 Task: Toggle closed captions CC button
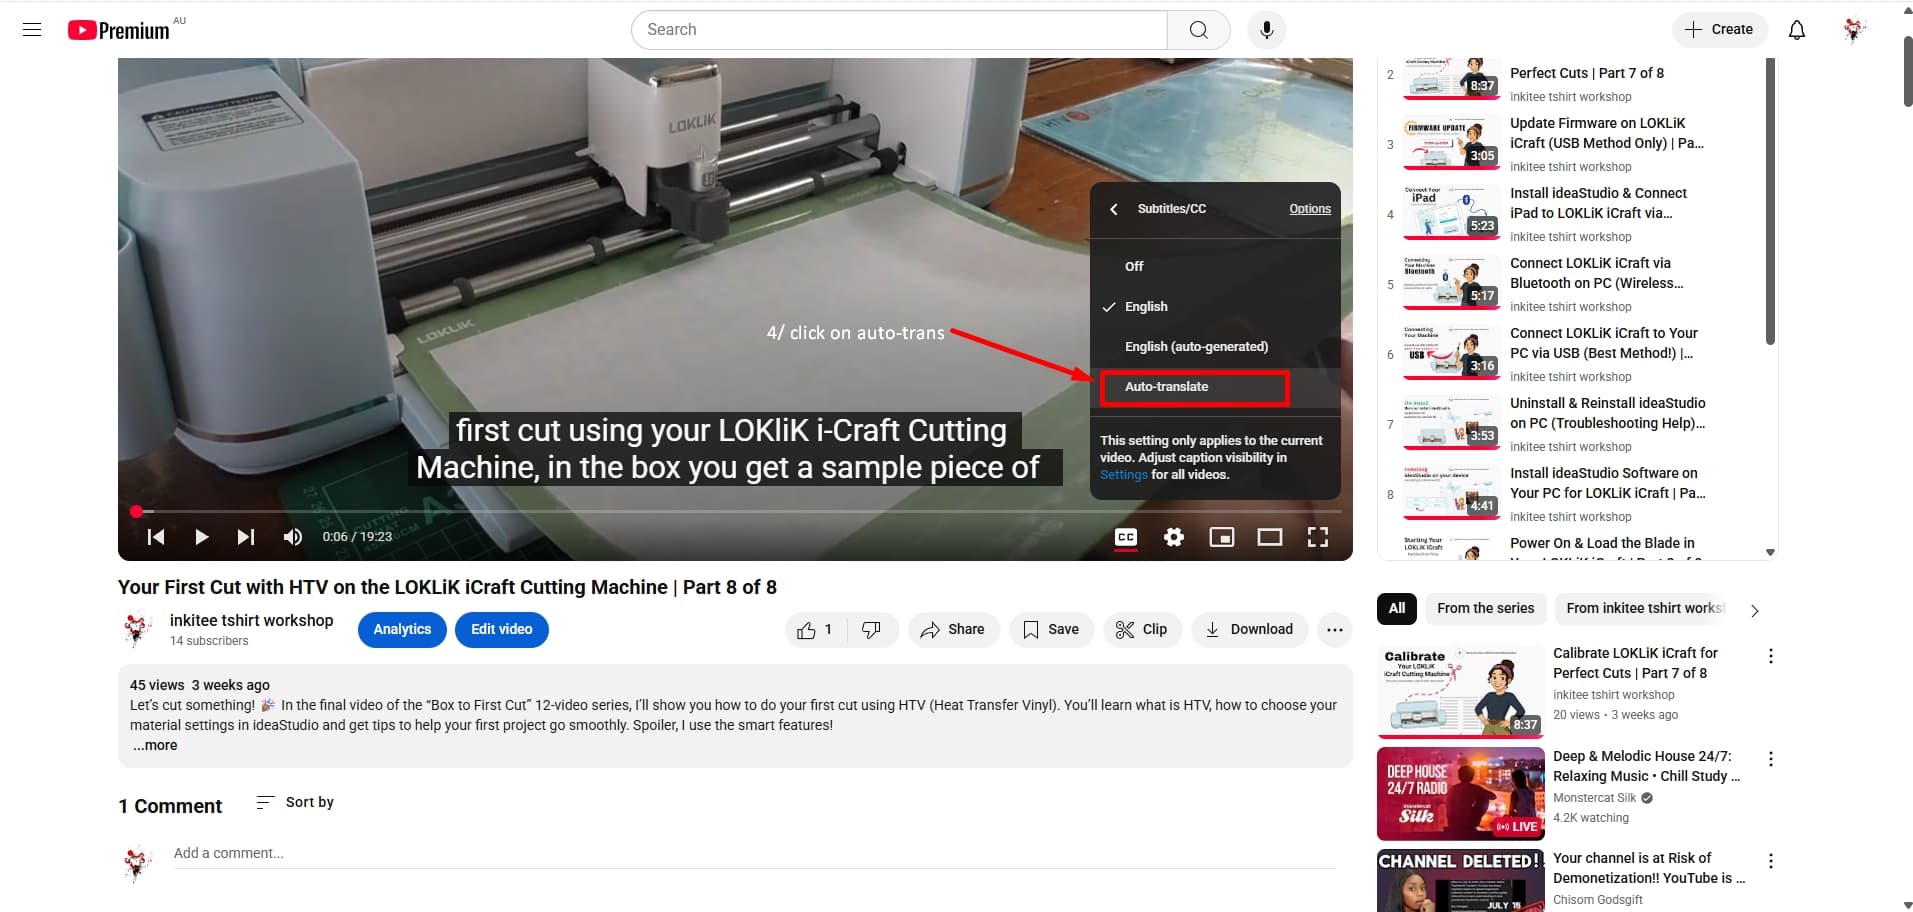[1126, 537]
